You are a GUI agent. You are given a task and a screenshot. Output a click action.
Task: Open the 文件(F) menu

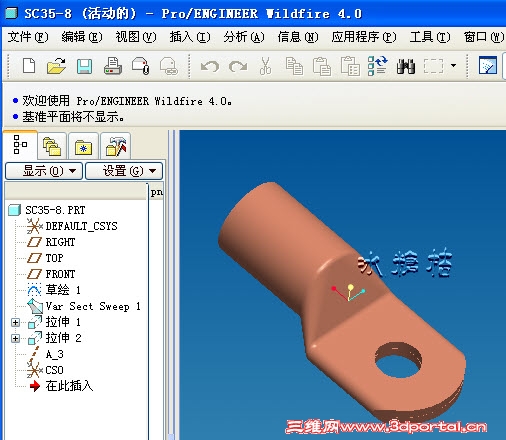(x=28, y=37)
